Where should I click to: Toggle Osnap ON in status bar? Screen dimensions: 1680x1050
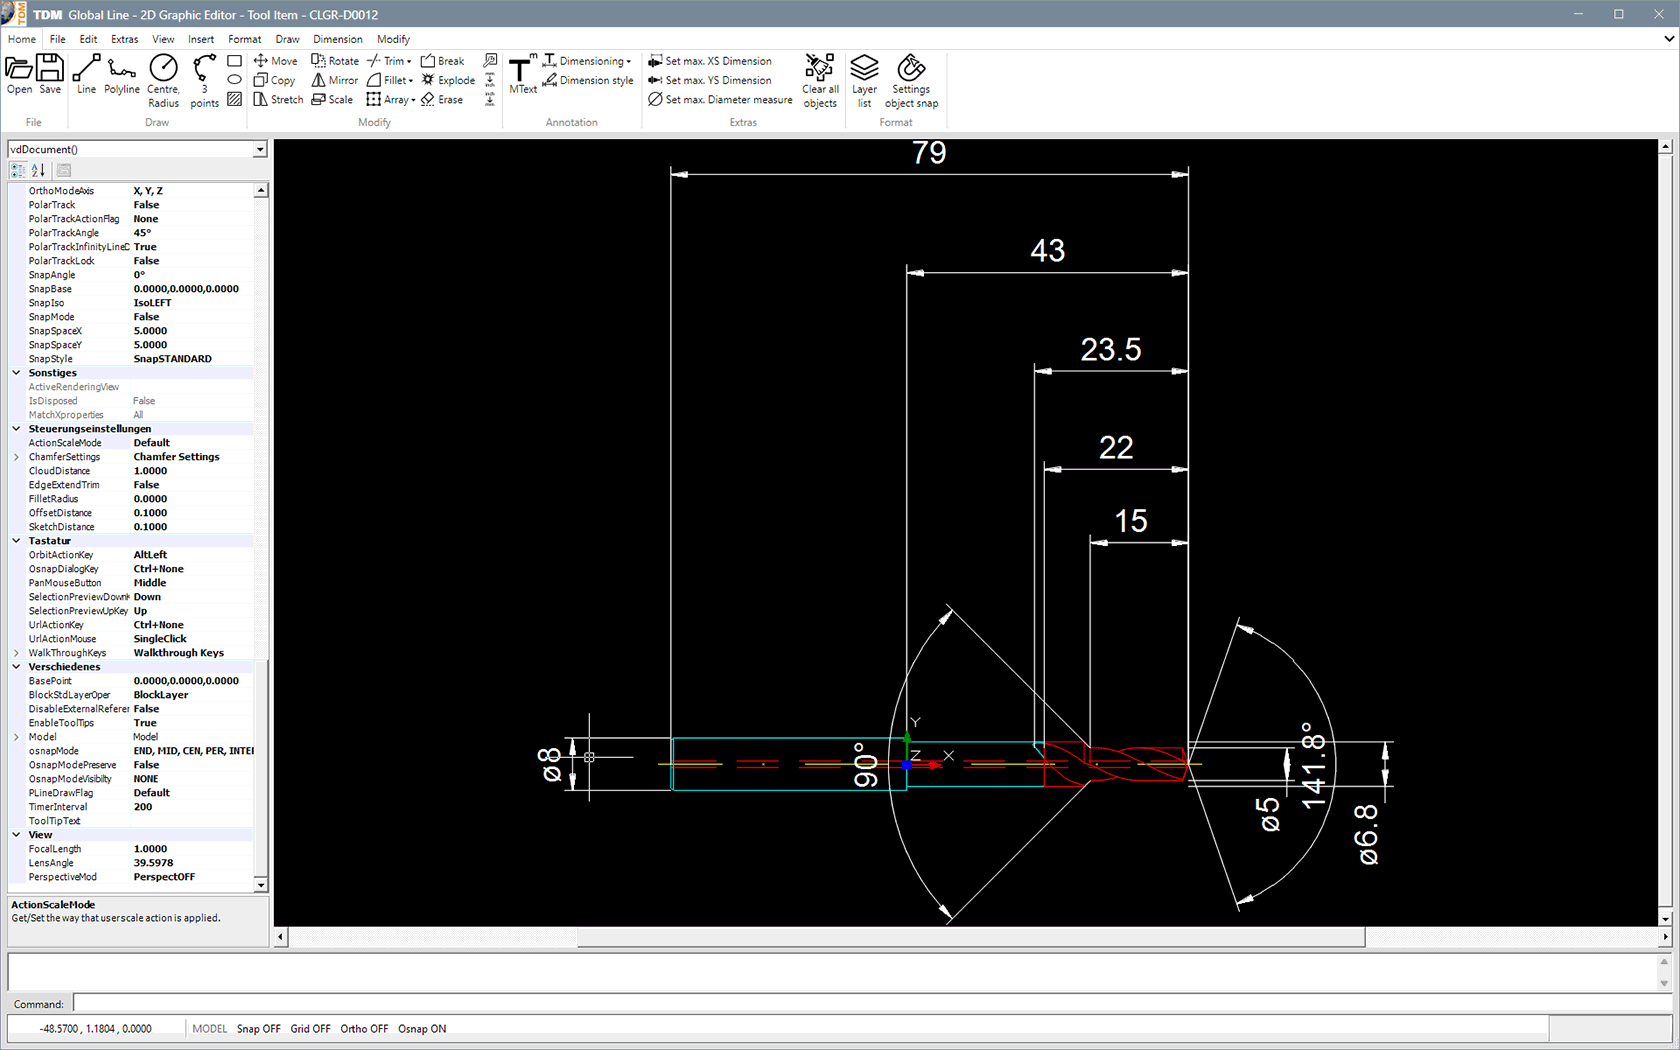[x=422, y=1028]
